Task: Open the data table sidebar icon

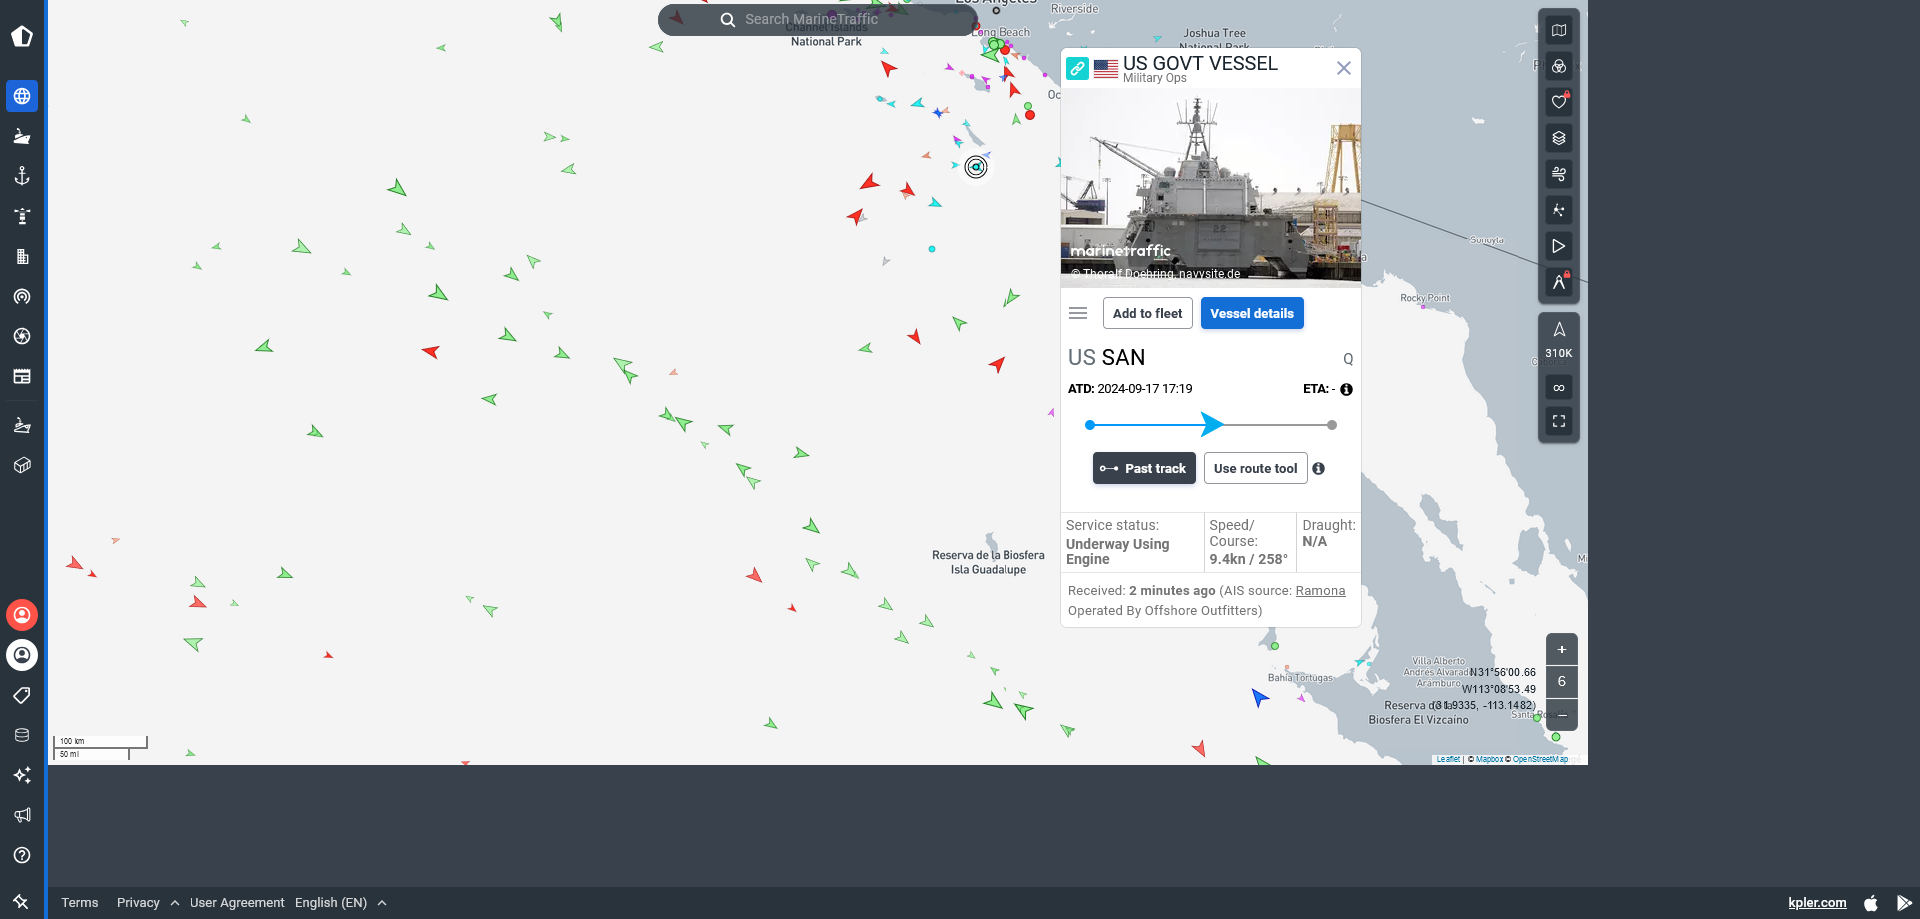Action: tap(22, 376)
